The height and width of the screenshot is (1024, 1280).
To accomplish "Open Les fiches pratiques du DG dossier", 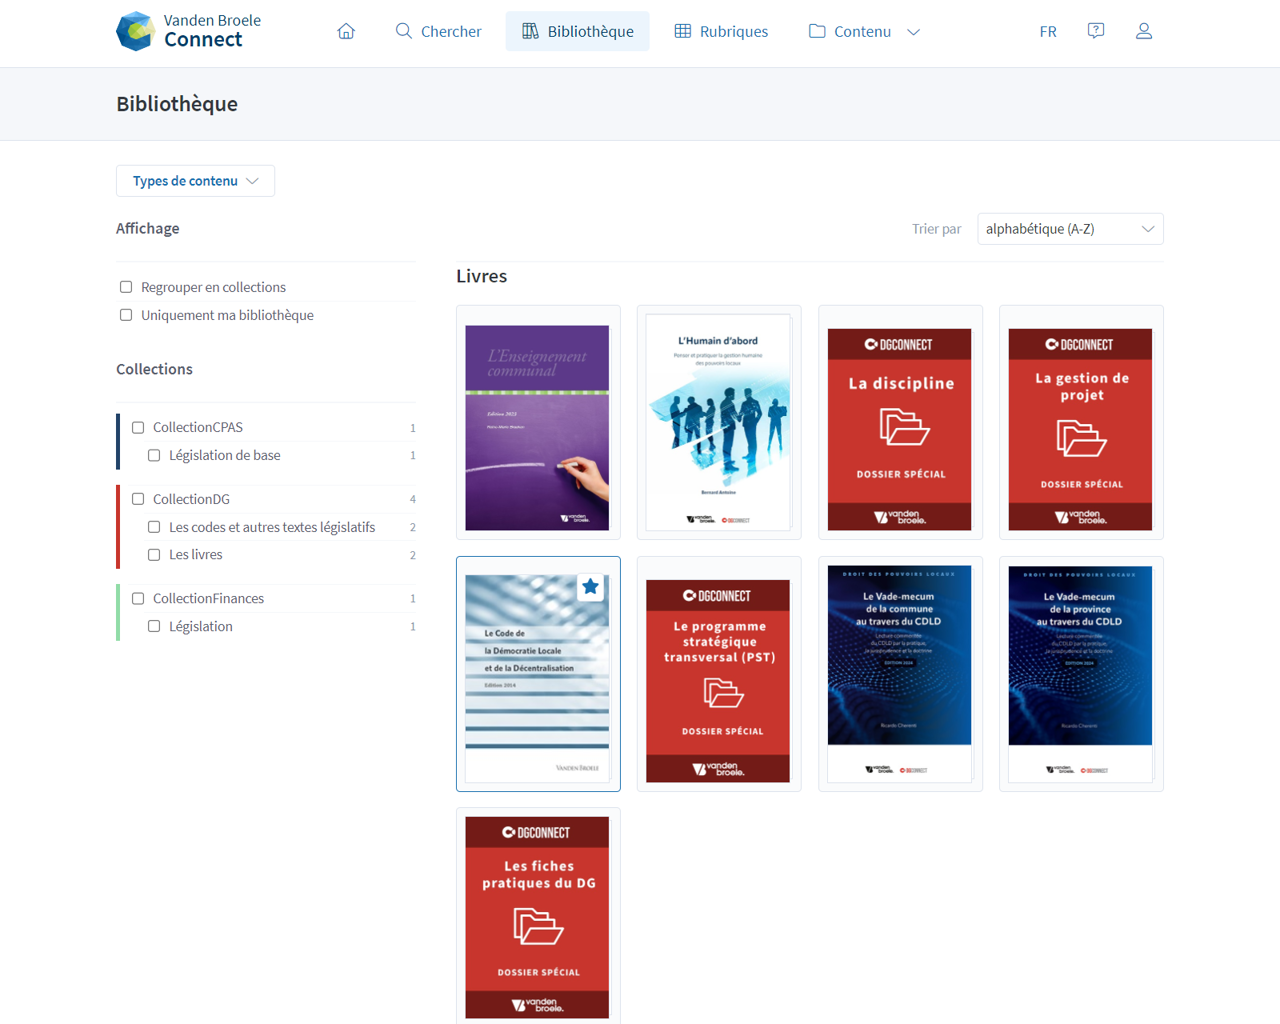I will click(538, 916).
